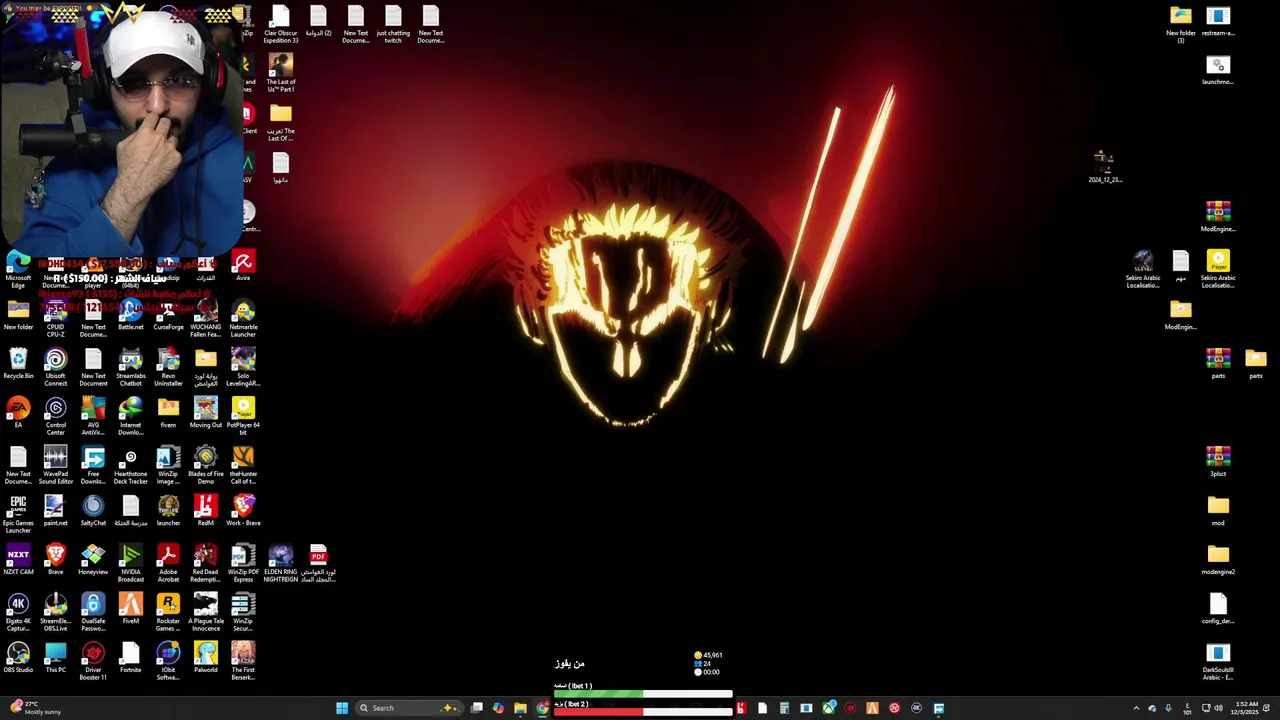This screenshot has width=1280, height=720.
Task: Open Streamlabs Chatbot icon
Action: [131, 367]
